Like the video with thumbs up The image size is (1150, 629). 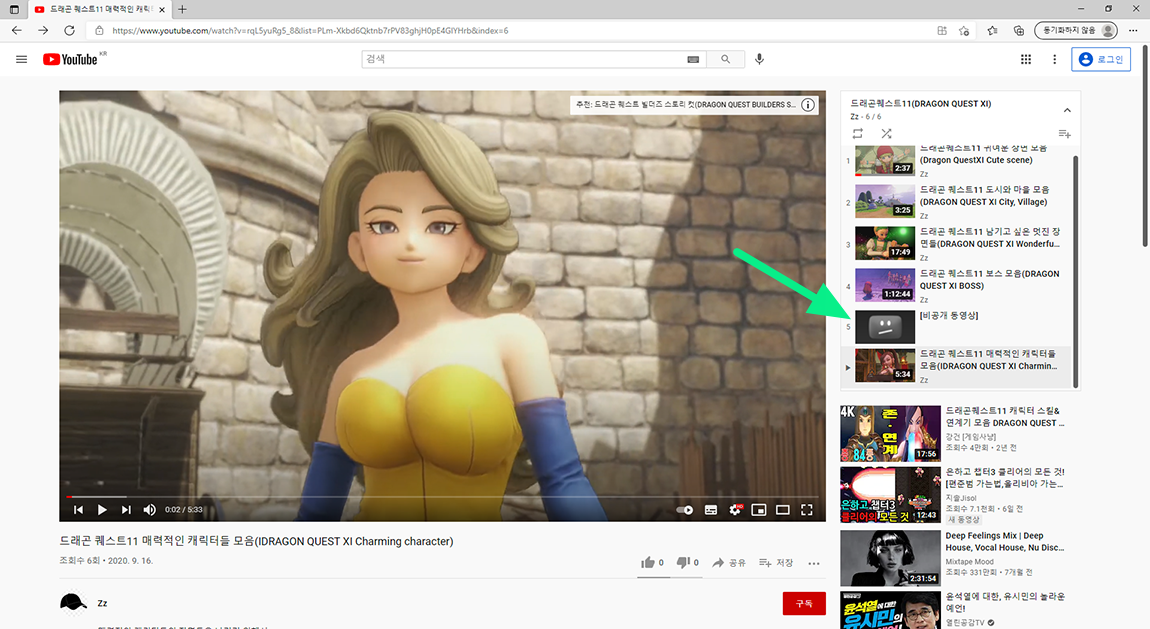[652, 563]
